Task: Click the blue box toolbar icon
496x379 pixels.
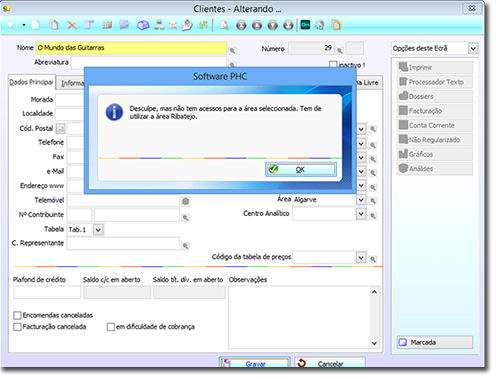Action: (x=143, y=25)
